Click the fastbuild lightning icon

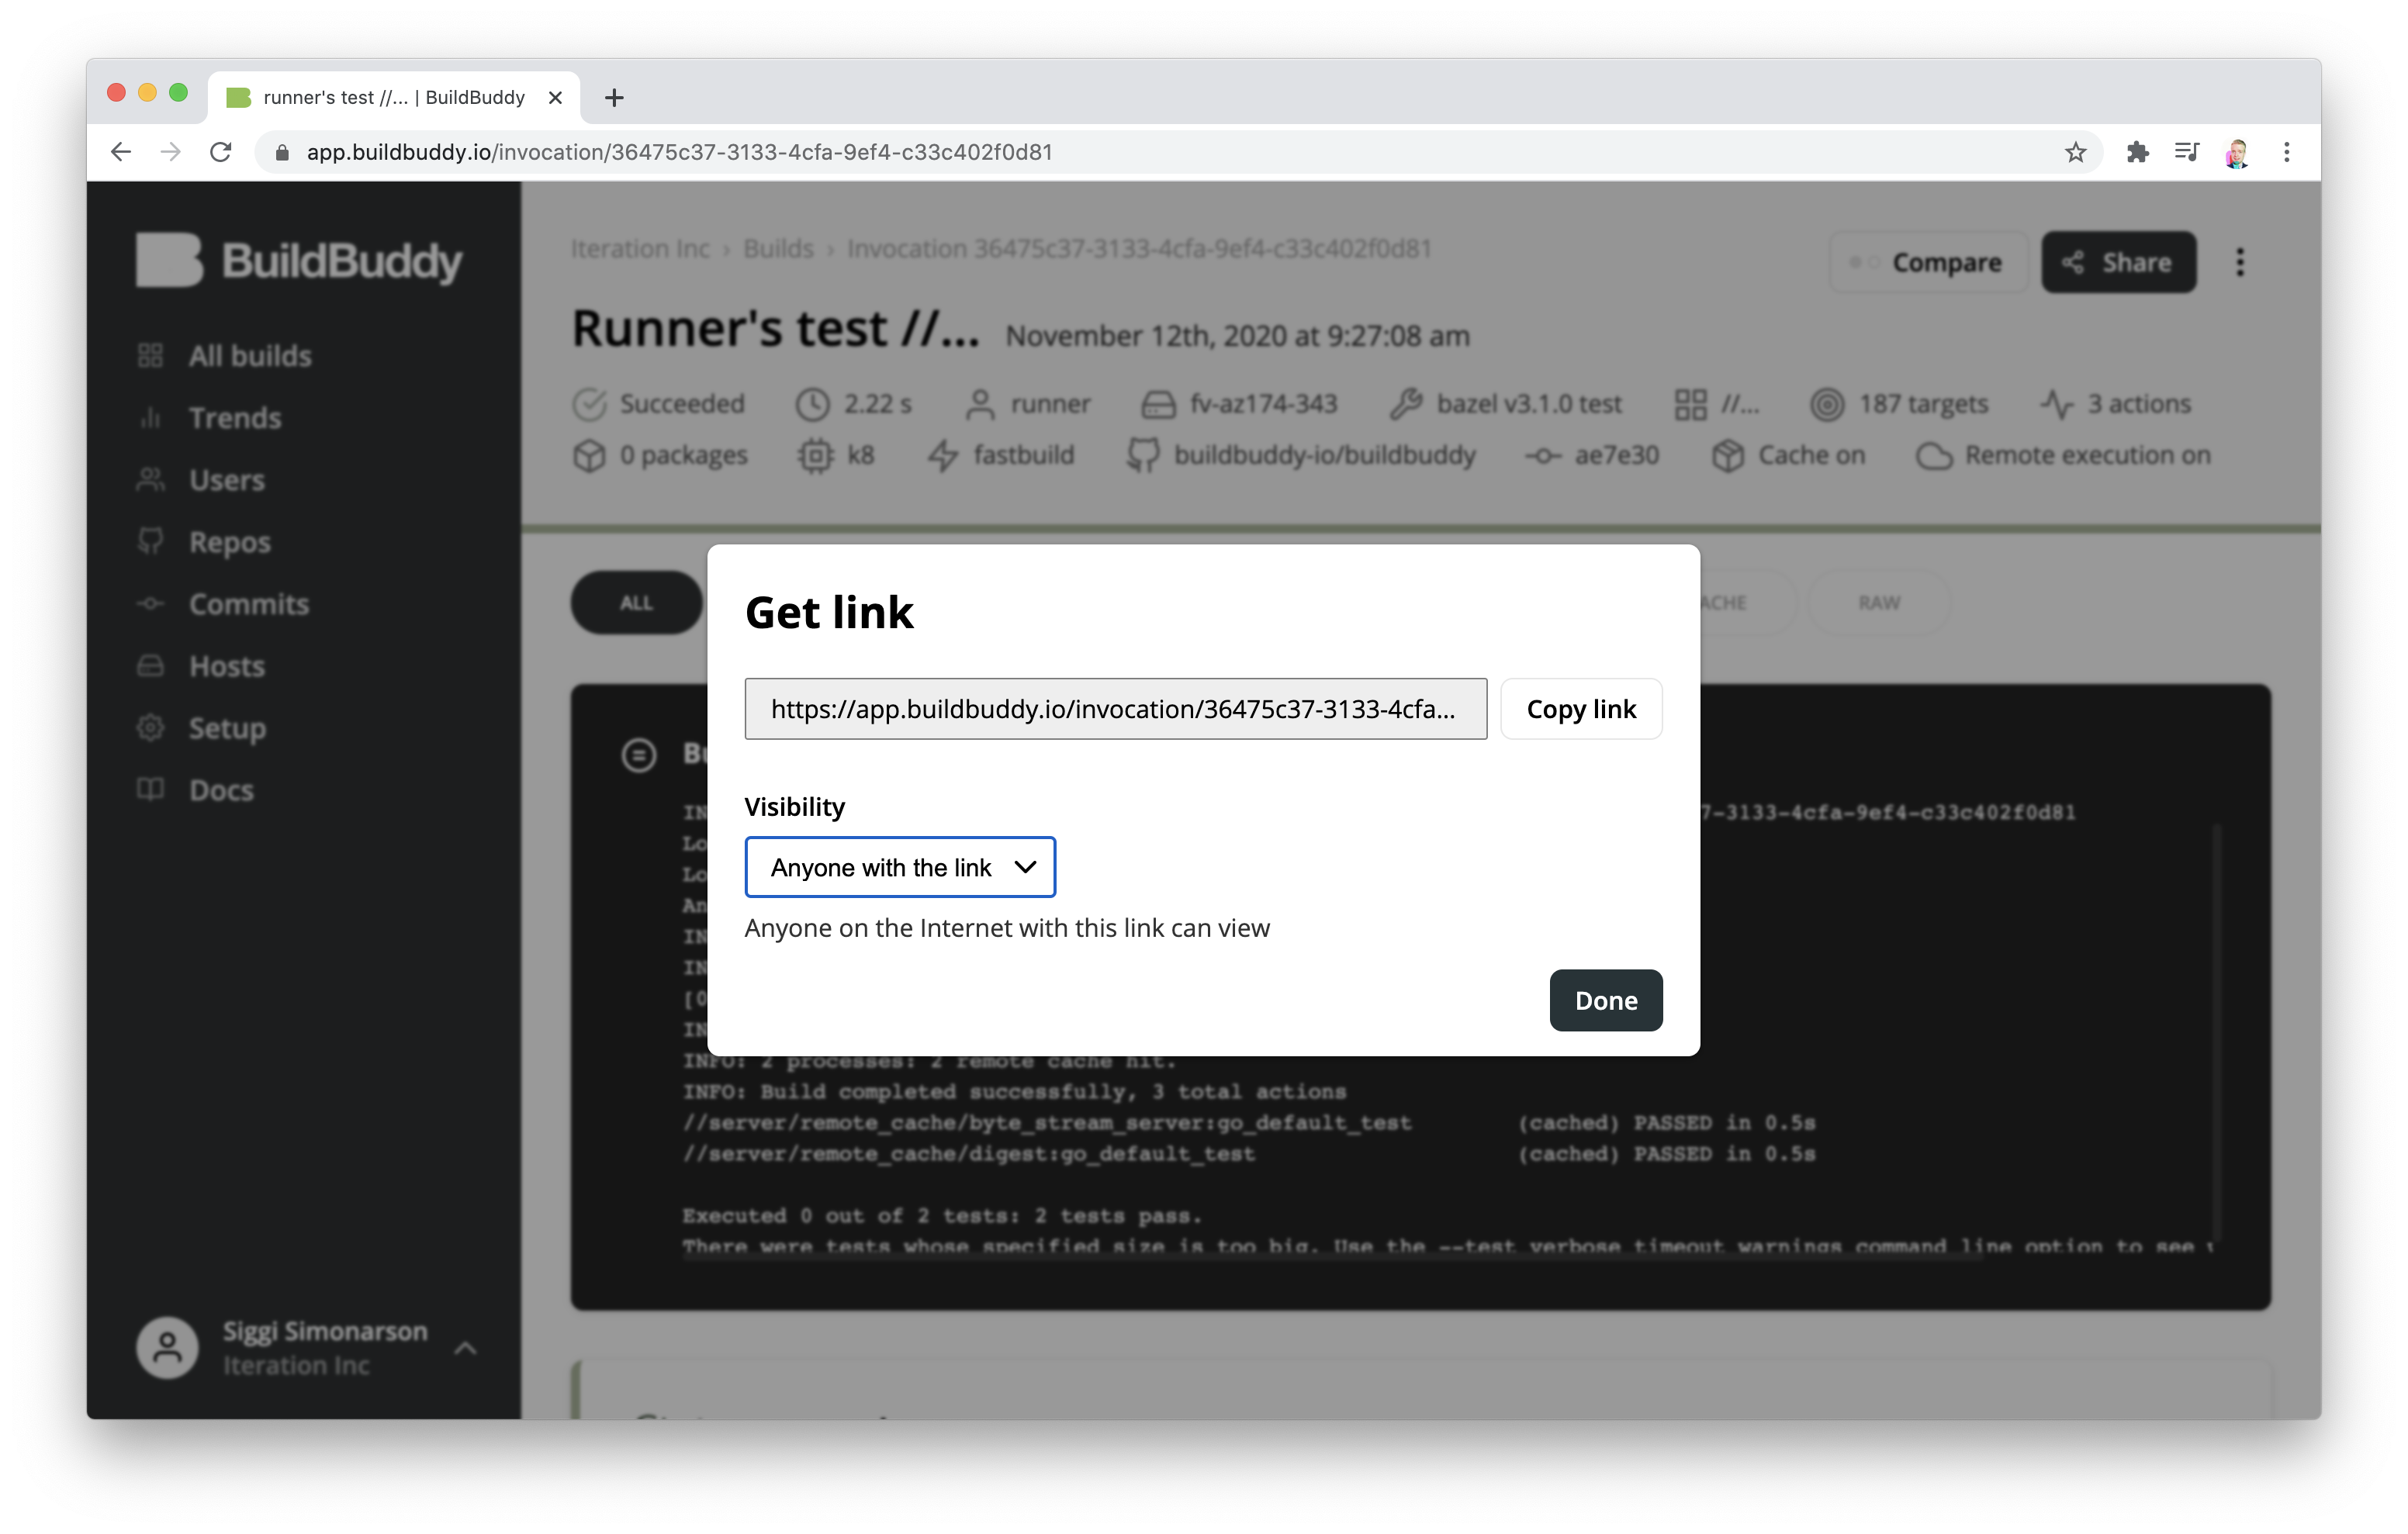click(x=943, y=455)
